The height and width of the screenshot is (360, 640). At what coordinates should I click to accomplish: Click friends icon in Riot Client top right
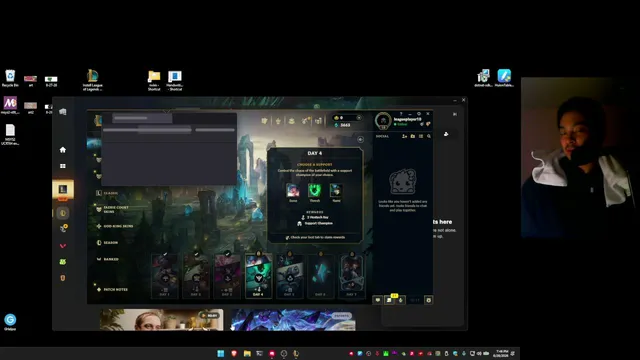tap(446, 134)
